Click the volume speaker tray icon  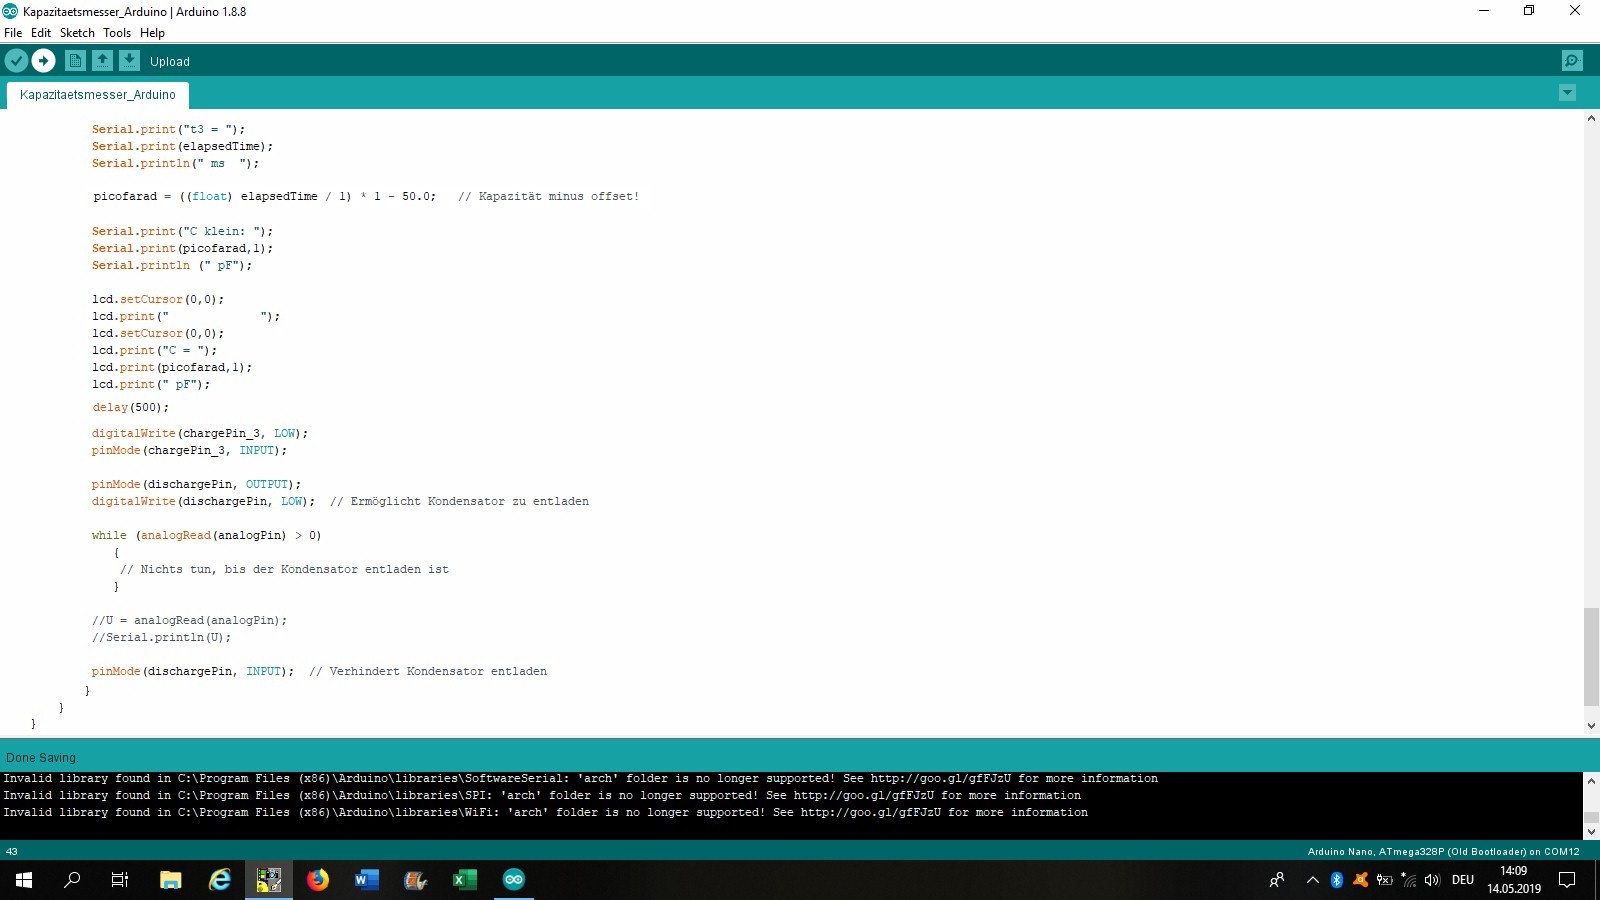1432,880
